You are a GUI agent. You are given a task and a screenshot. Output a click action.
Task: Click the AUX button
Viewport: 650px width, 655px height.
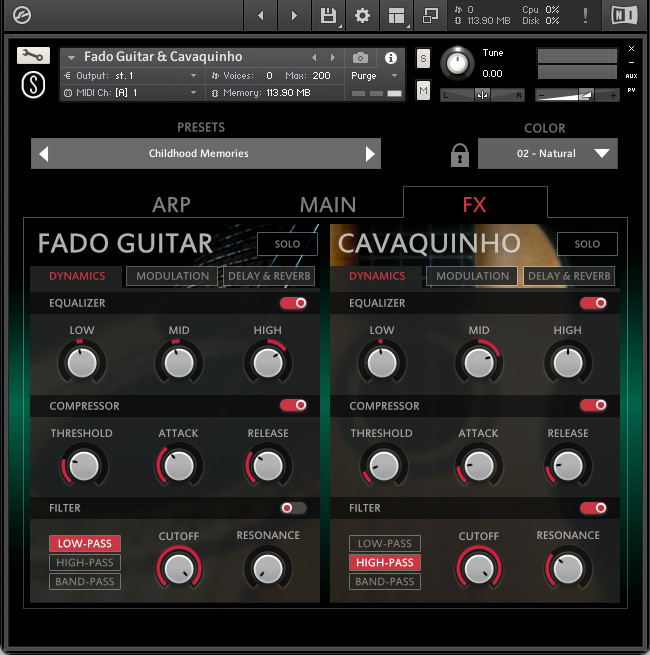pos(631,76)
